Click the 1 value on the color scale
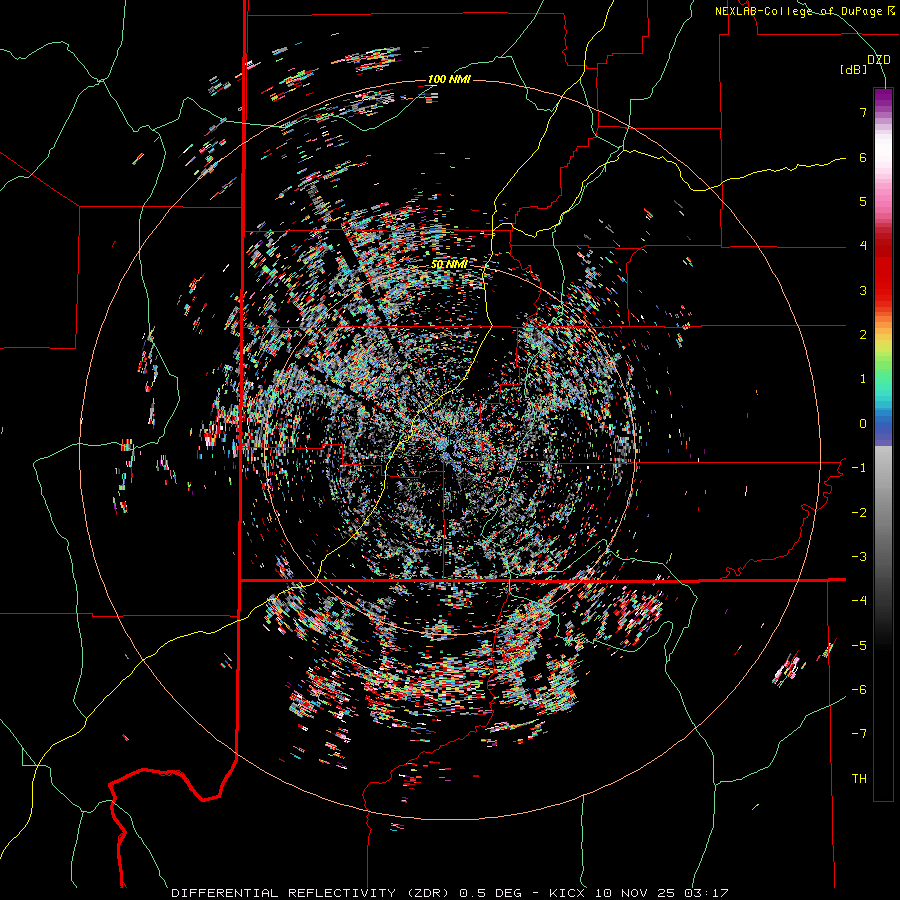900x900 pixels. coord(863,379)
